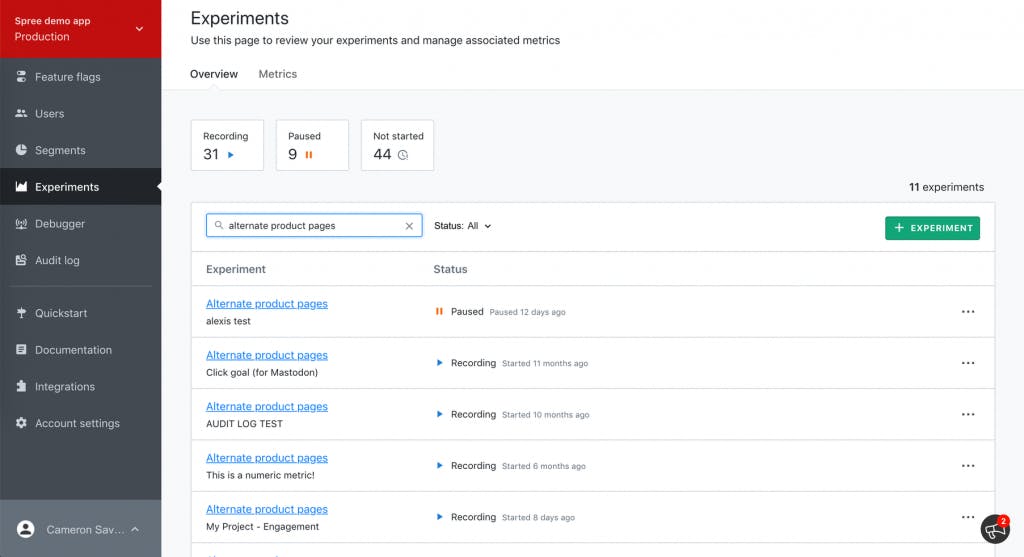The width and height of the screenshot is (1024, 557).
Task: Open the Users section icon
Action: pos(21,114)
